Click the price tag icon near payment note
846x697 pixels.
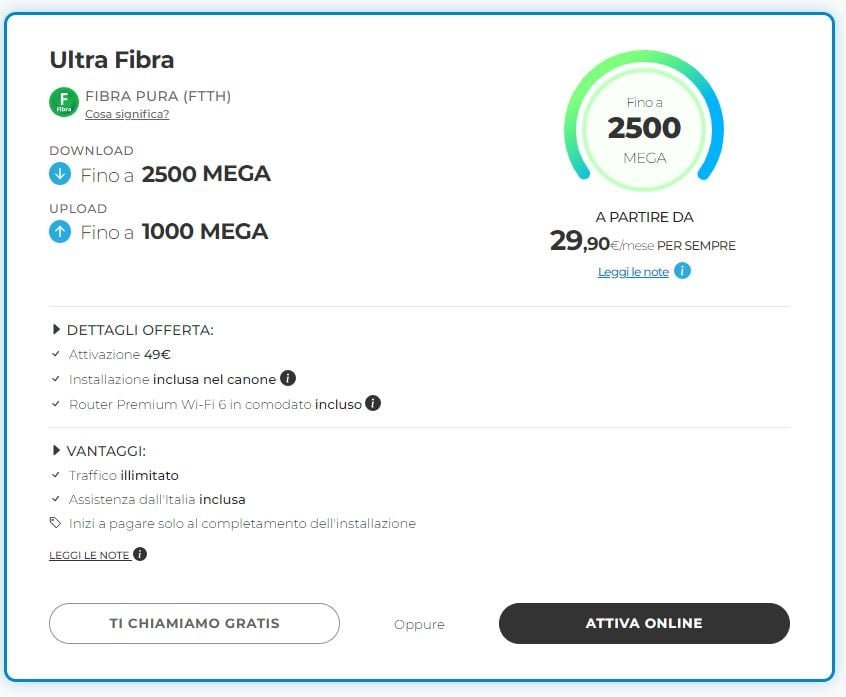tap(55, 522)
